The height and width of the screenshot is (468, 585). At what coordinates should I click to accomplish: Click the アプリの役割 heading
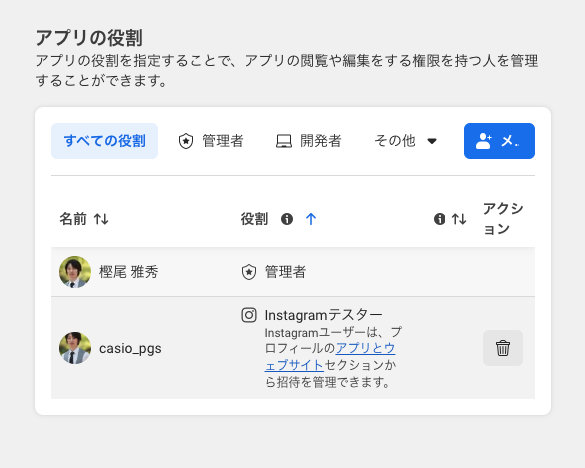point(89,38)
